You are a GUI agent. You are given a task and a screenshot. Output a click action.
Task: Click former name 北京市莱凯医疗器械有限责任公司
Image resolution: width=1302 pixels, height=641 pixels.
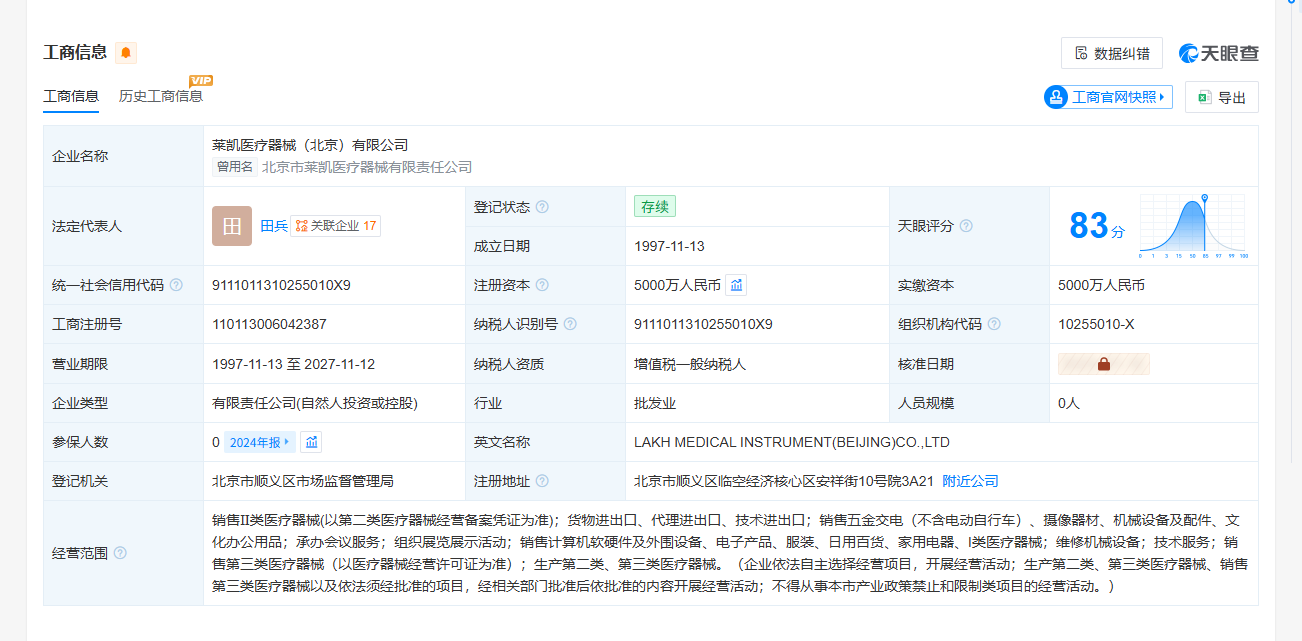click(367, 167)
